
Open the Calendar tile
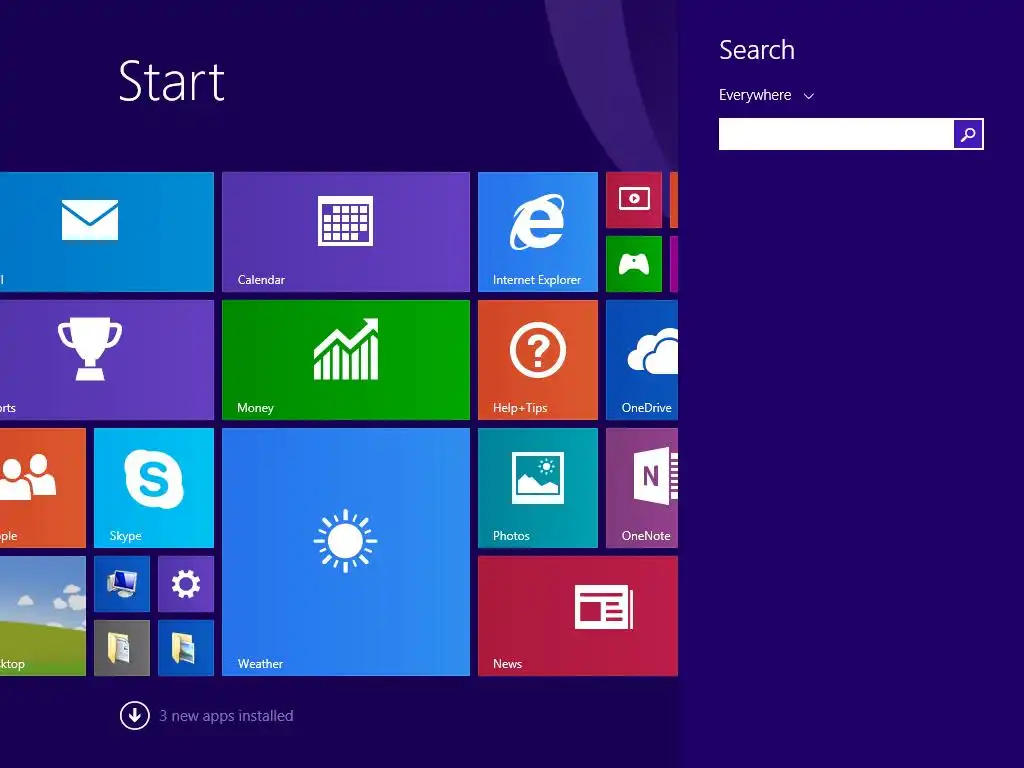(345, 232)
